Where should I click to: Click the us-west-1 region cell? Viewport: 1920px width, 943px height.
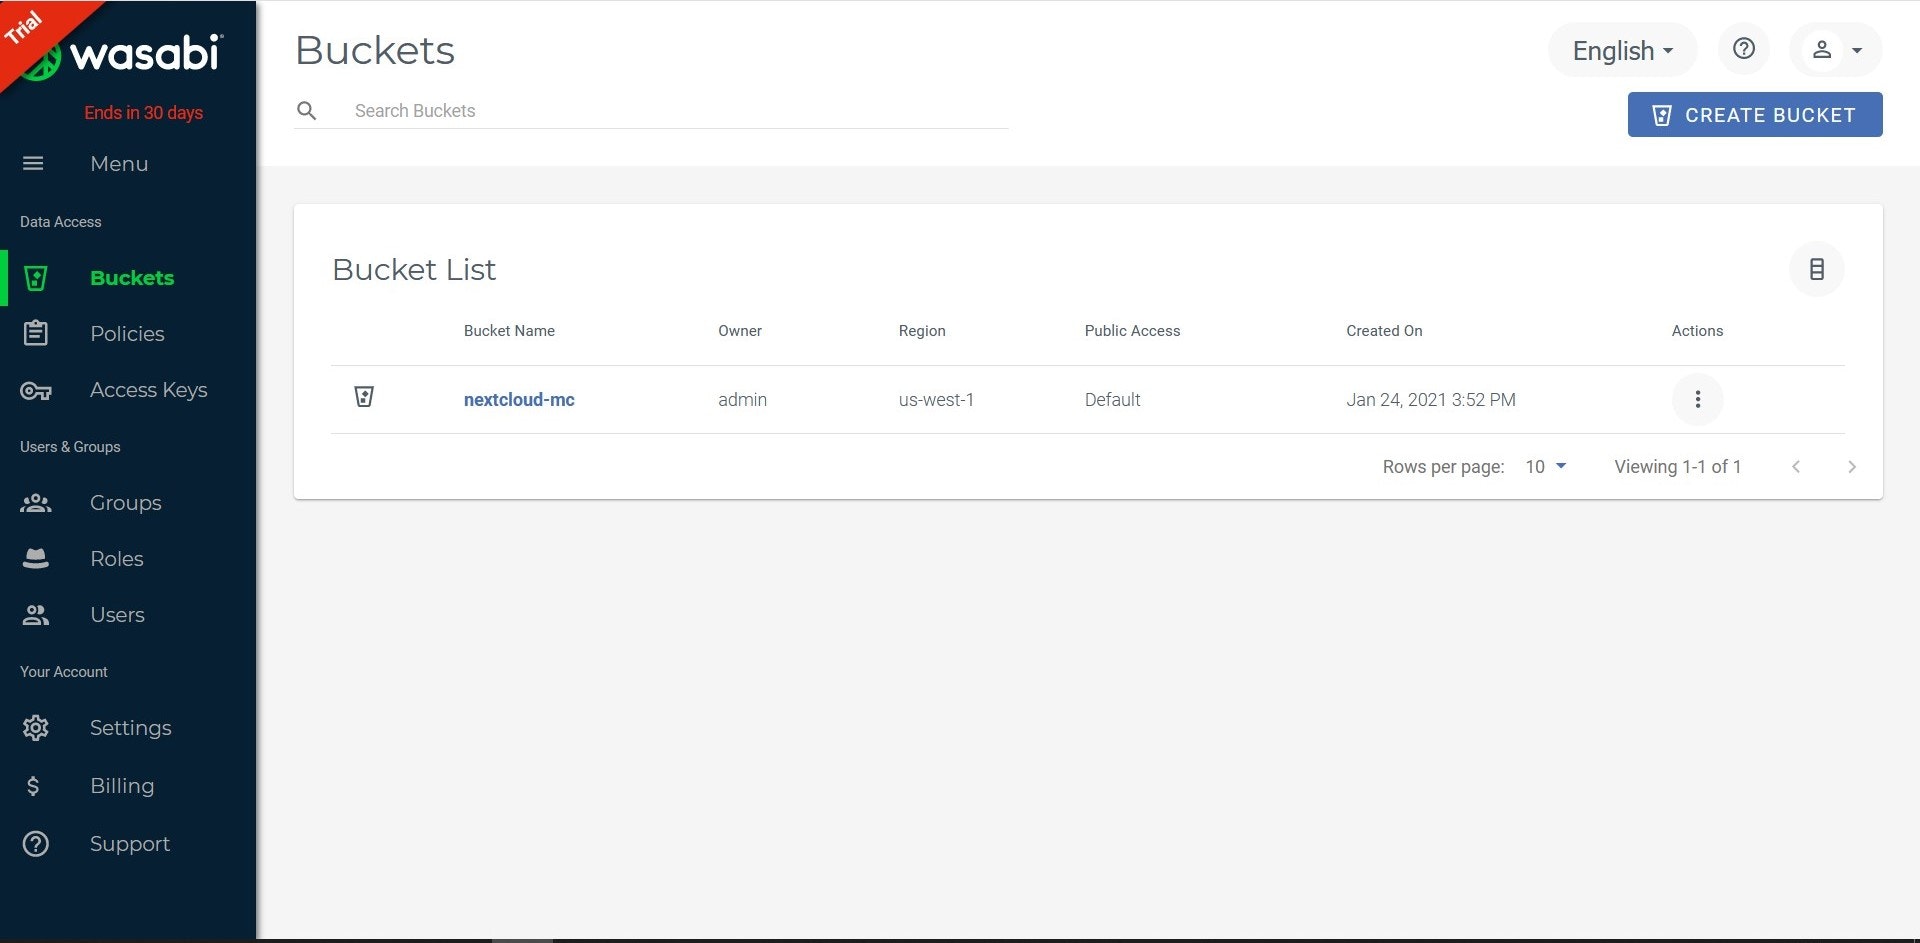pos(936,400)
